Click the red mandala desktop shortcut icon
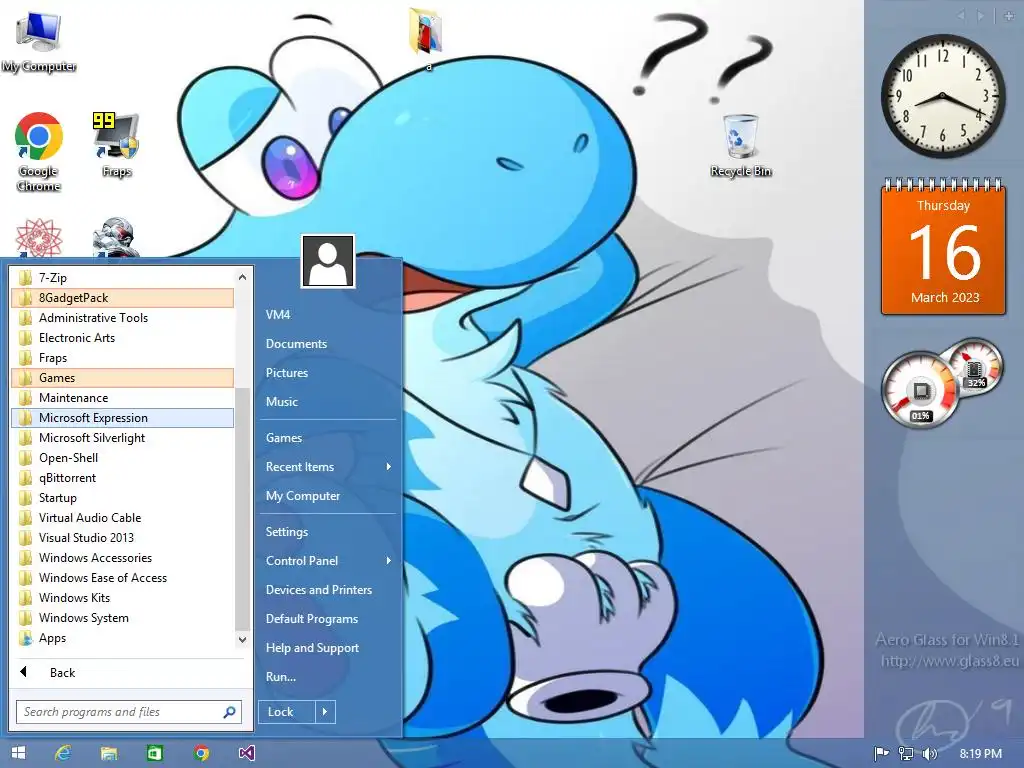 click(39, 237)
